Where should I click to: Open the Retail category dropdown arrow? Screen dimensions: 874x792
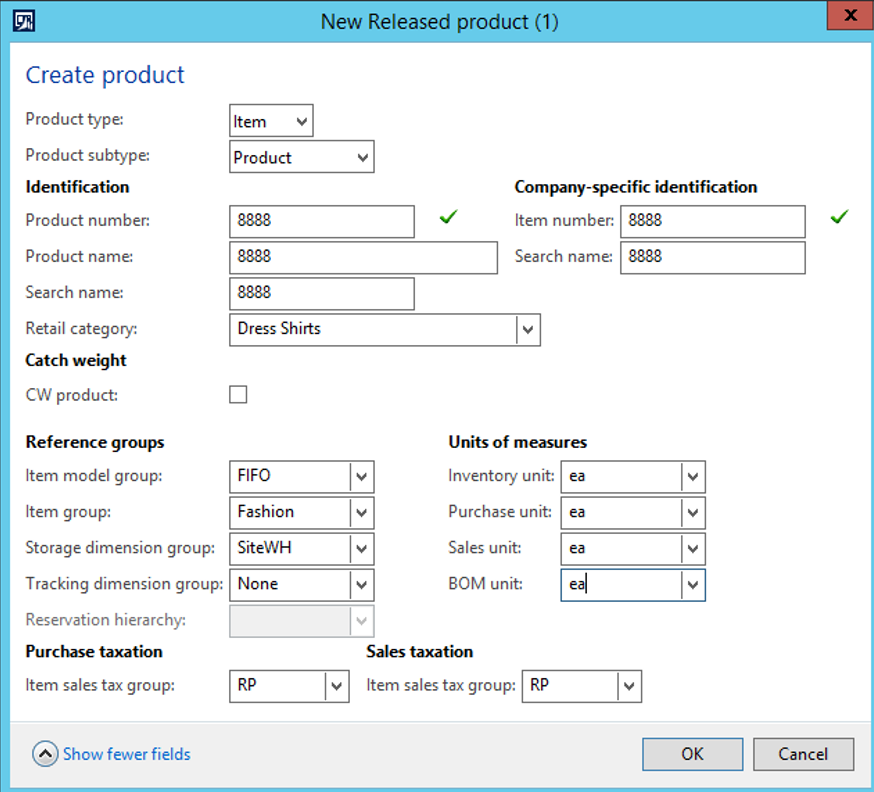[x=528, y=329]
